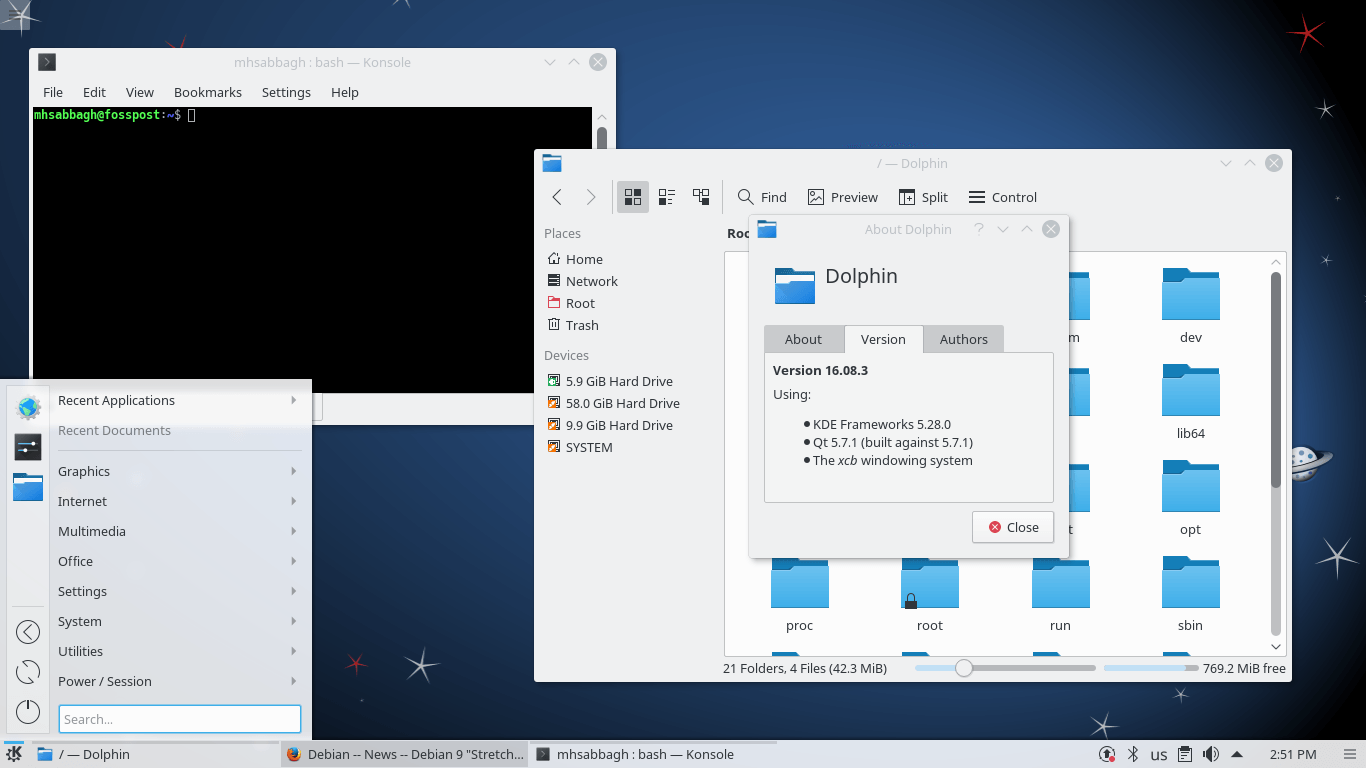Click the help question mark in About Dolphin
Image resolution: width=1366 pixels, height=768 pixels.
977,229
